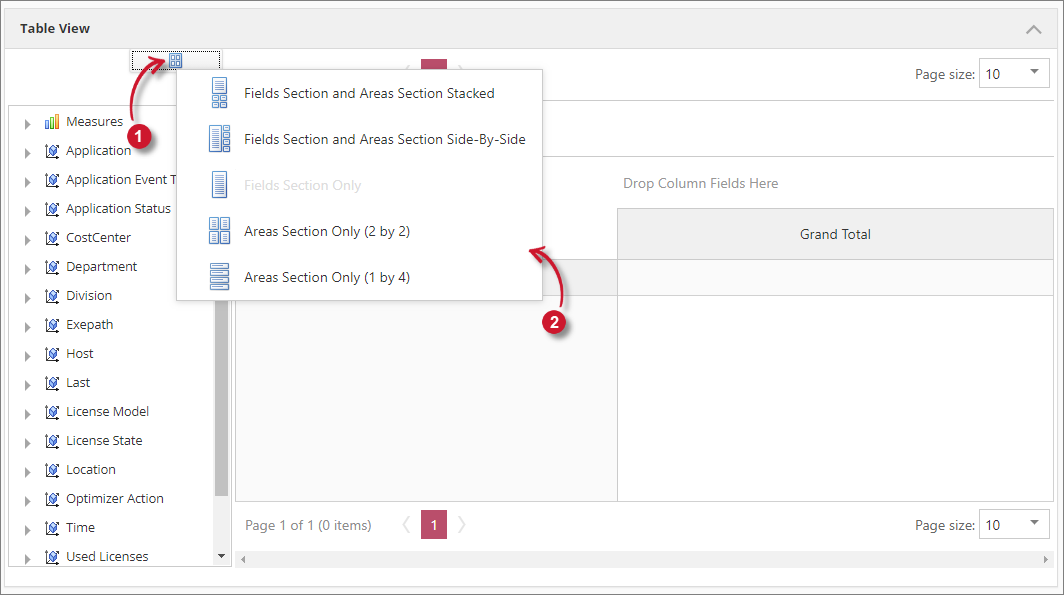Click the CostCenter dimension icon
Viewport: 1064px width, 595px height.
point(52,238)
